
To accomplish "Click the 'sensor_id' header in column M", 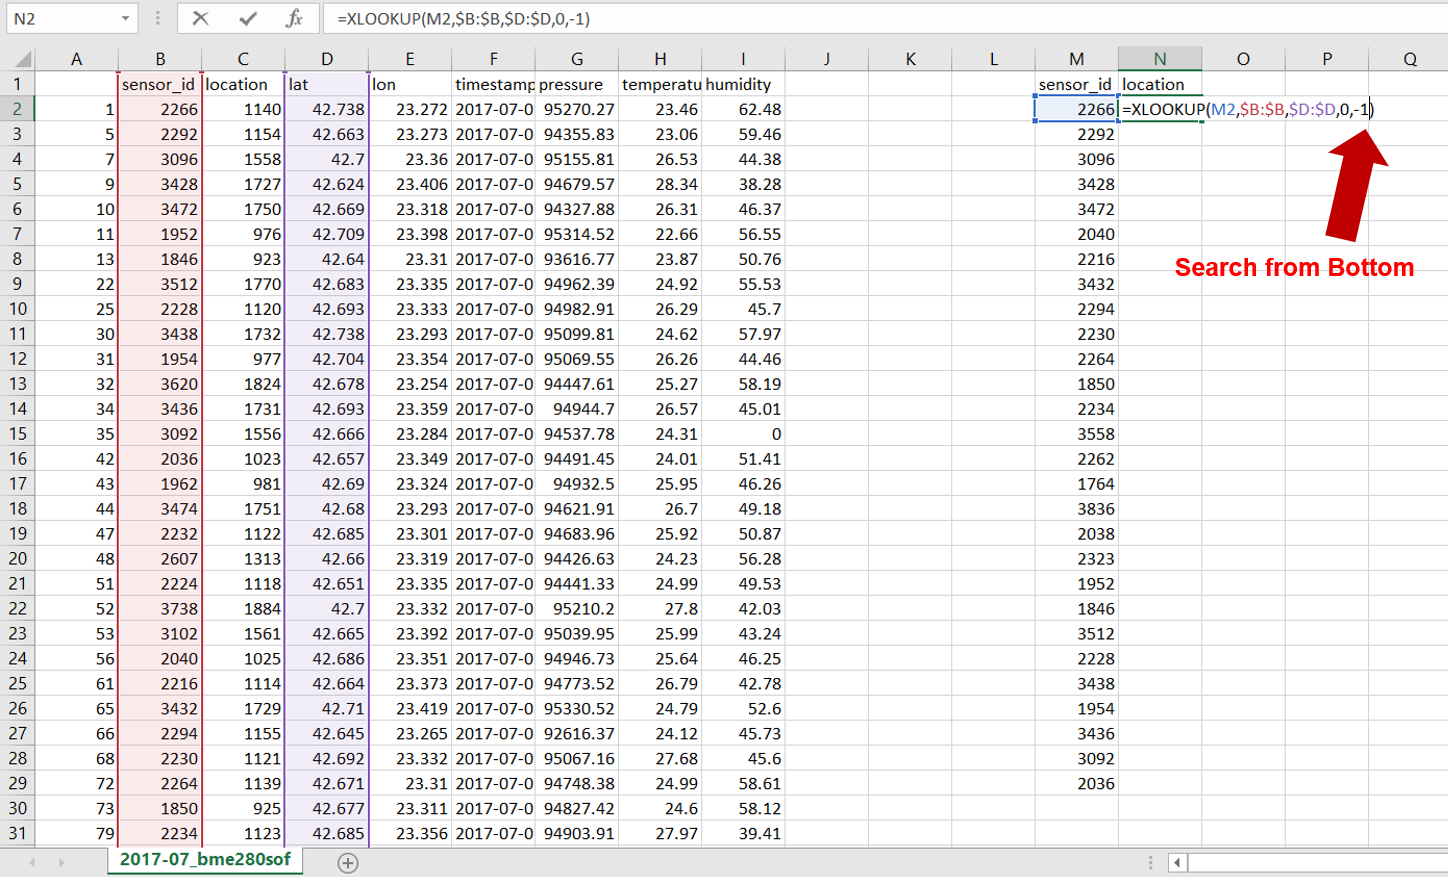I will (1077, 84).
